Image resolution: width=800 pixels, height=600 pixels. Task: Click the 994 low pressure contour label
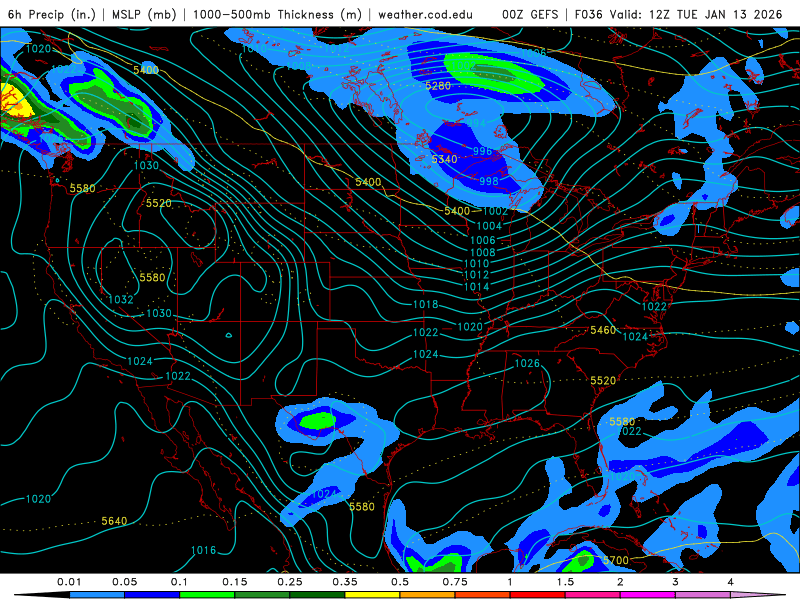click(477, 123)
